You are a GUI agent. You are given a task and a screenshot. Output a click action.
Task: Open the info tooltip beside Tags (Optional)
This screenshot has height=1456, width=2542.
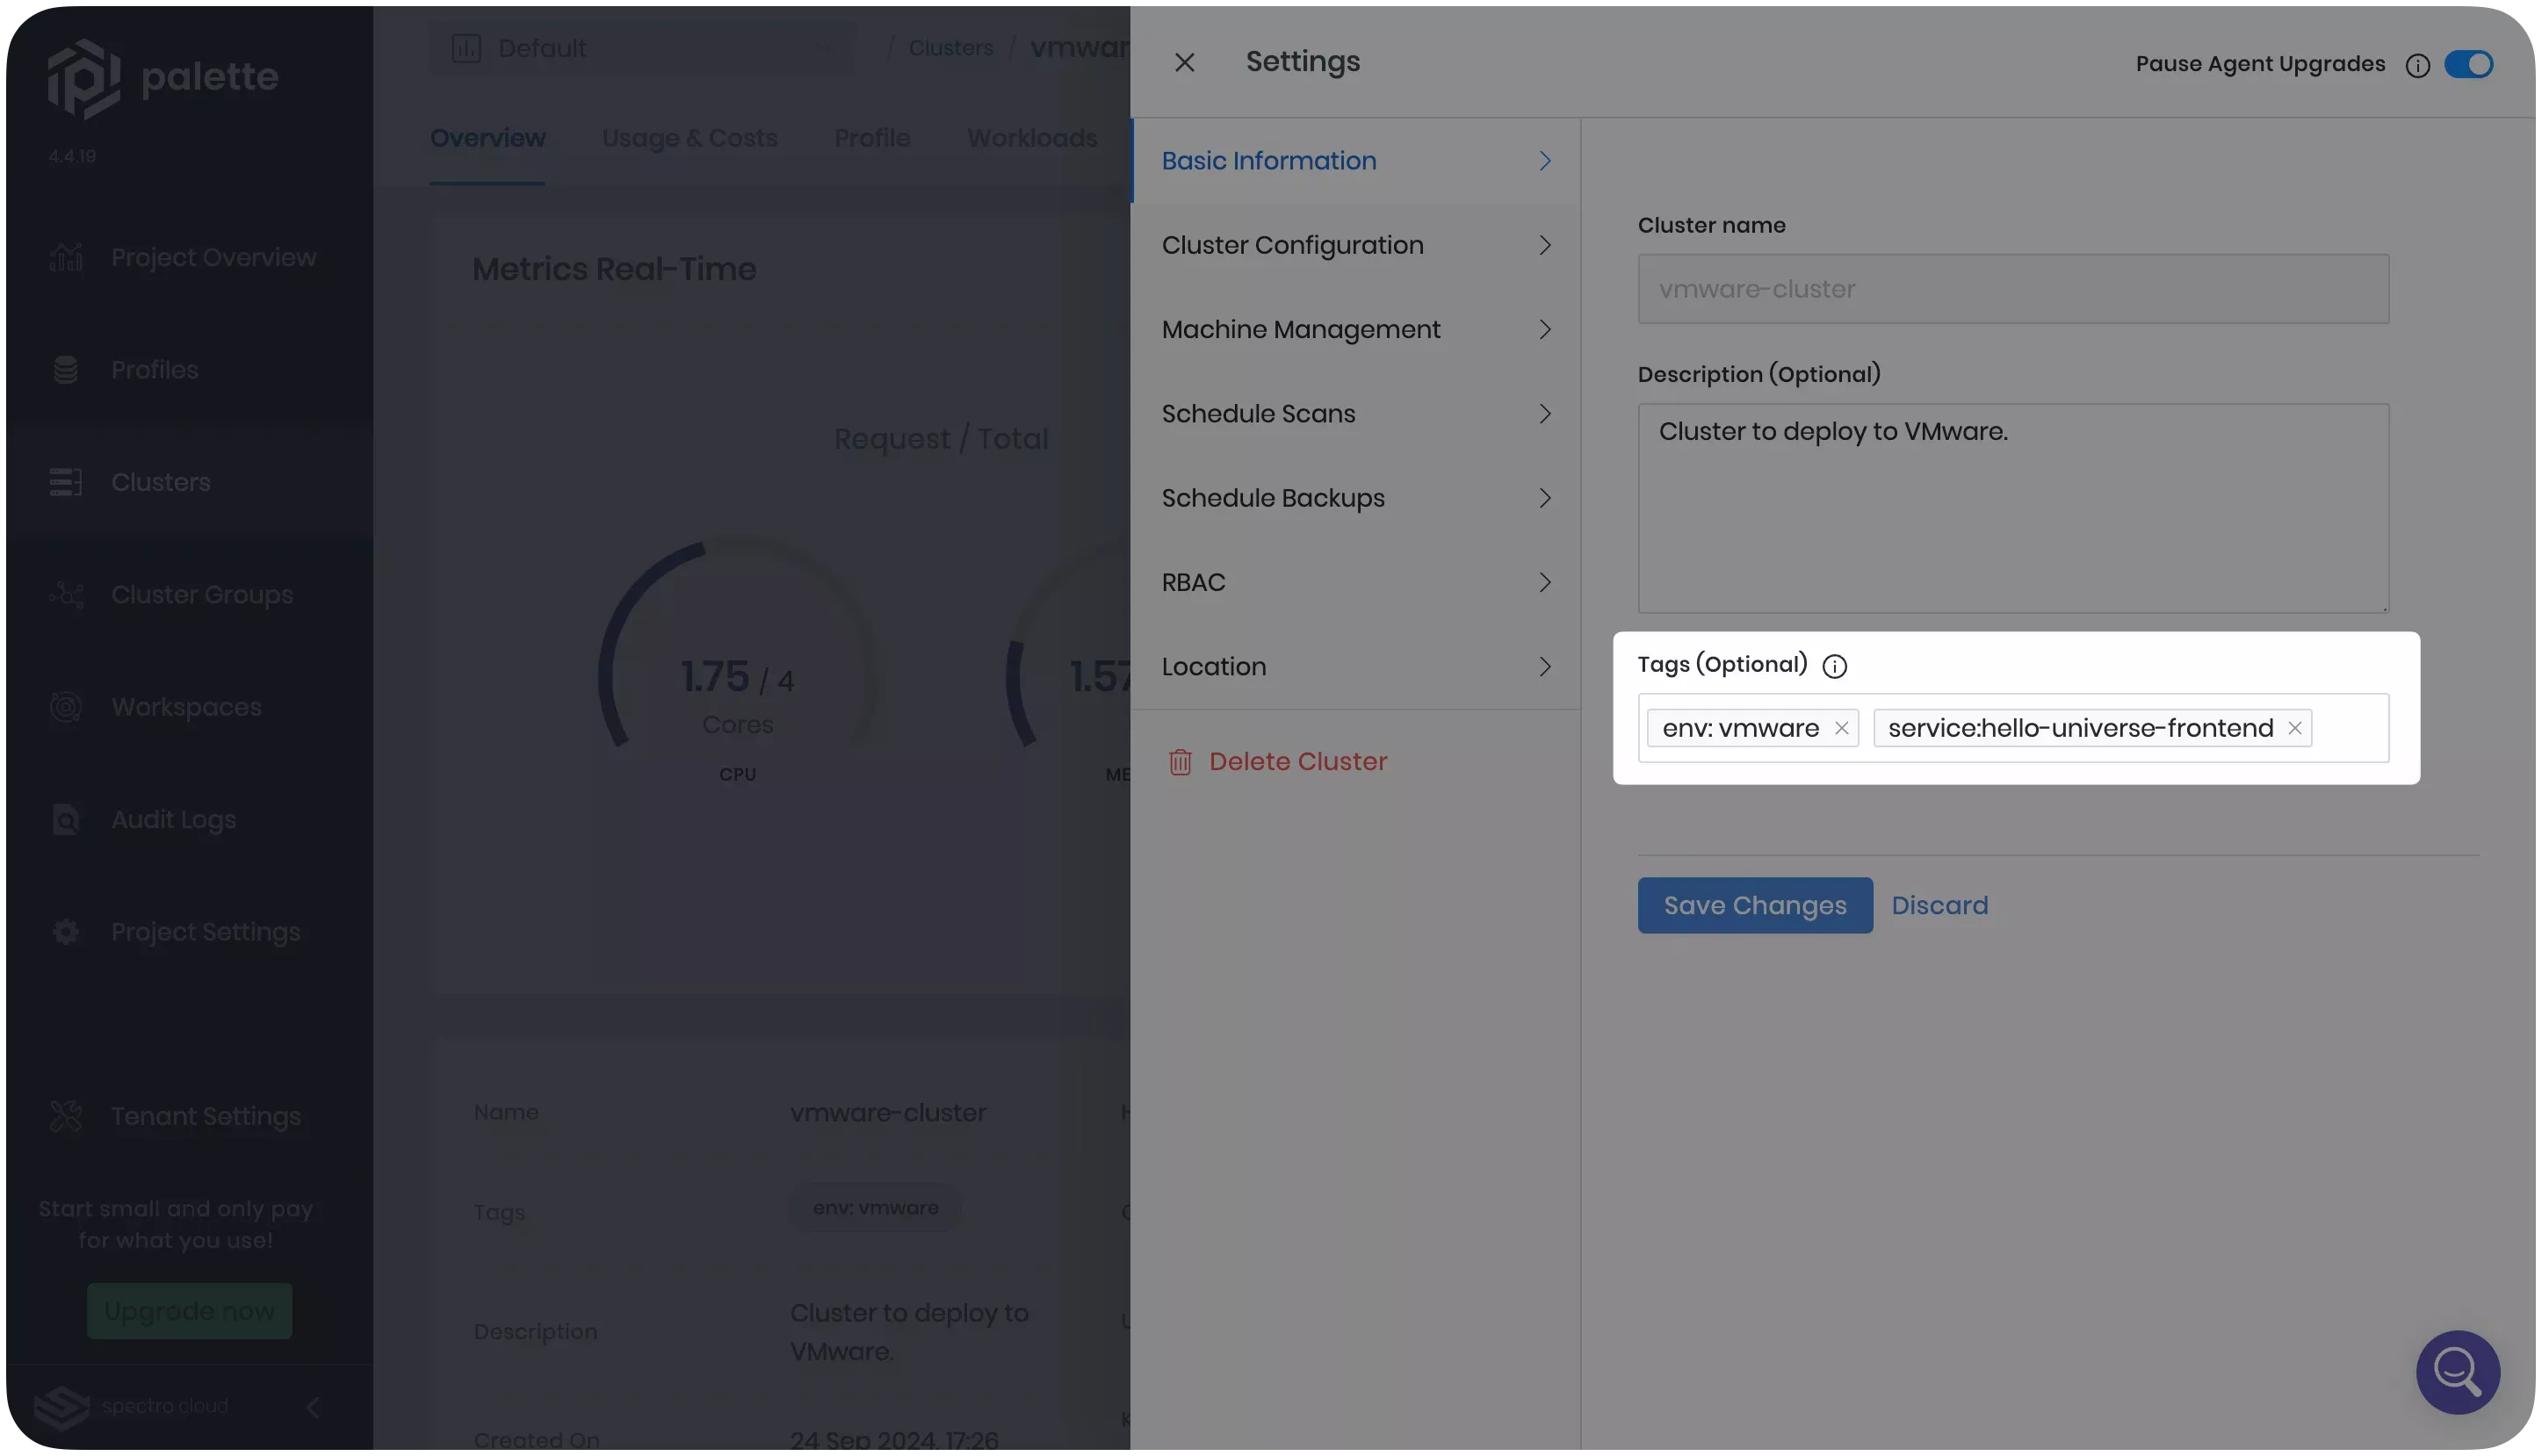coord(1836,666)
